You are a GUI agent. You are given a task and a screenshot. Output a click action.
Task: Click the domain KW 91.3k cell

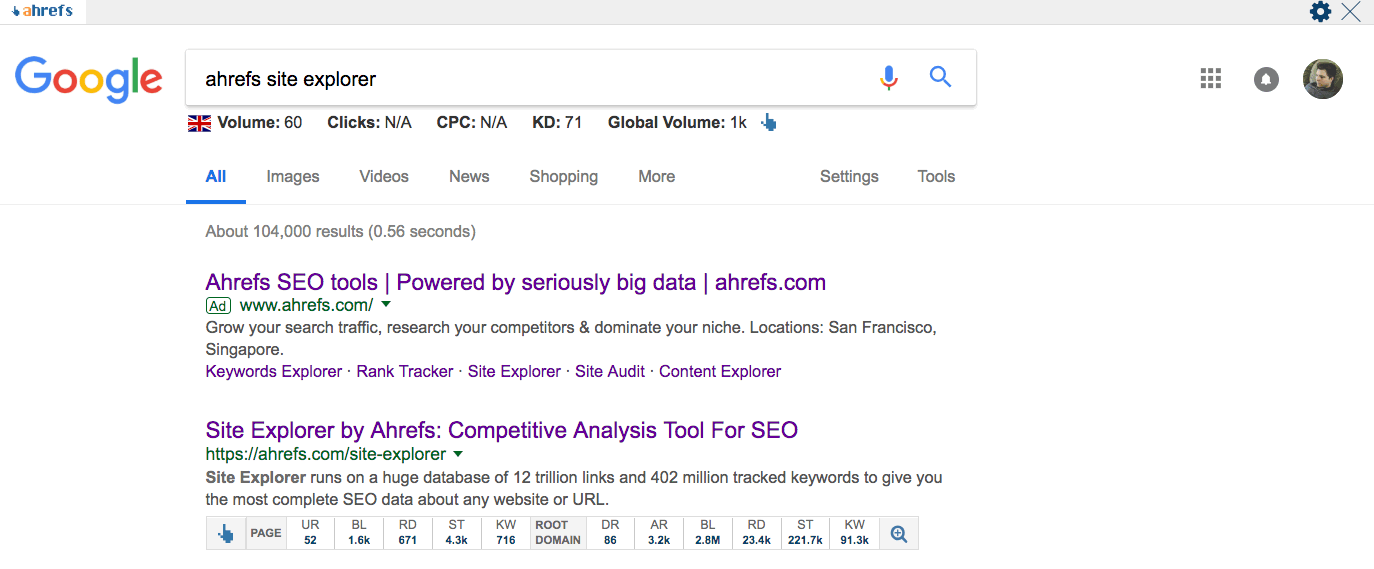tap(855, 533)
